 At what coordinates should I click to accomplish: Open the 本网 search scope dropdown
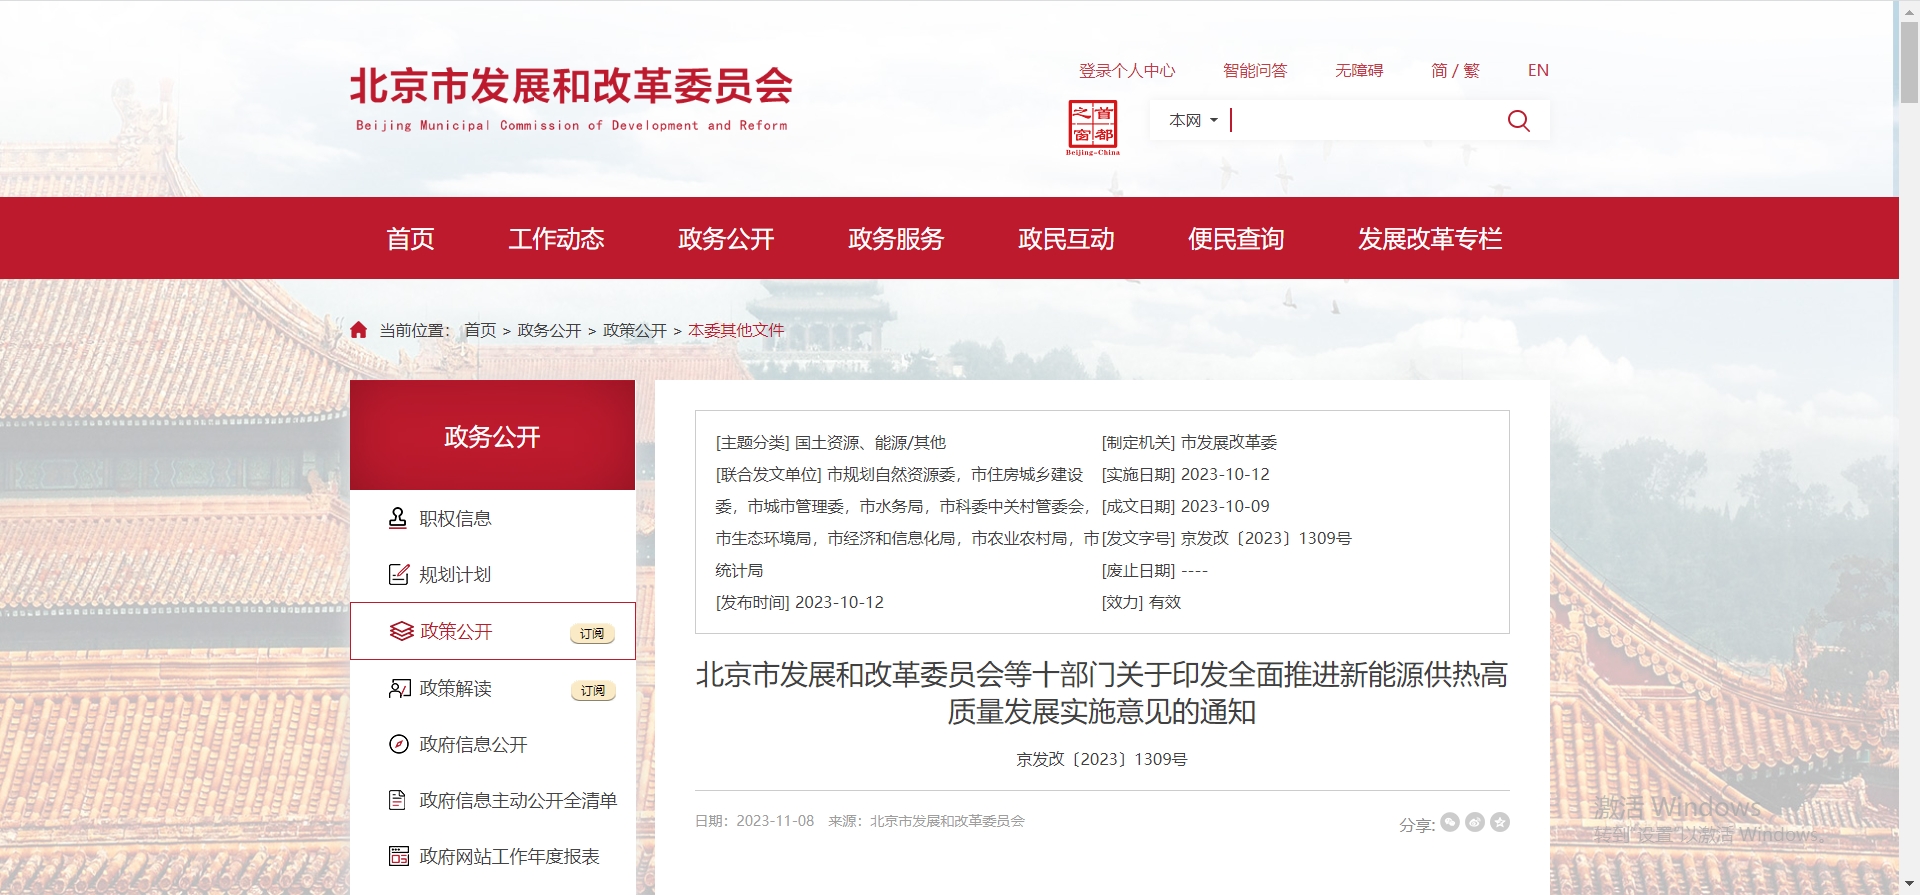tap(1194, 120)
